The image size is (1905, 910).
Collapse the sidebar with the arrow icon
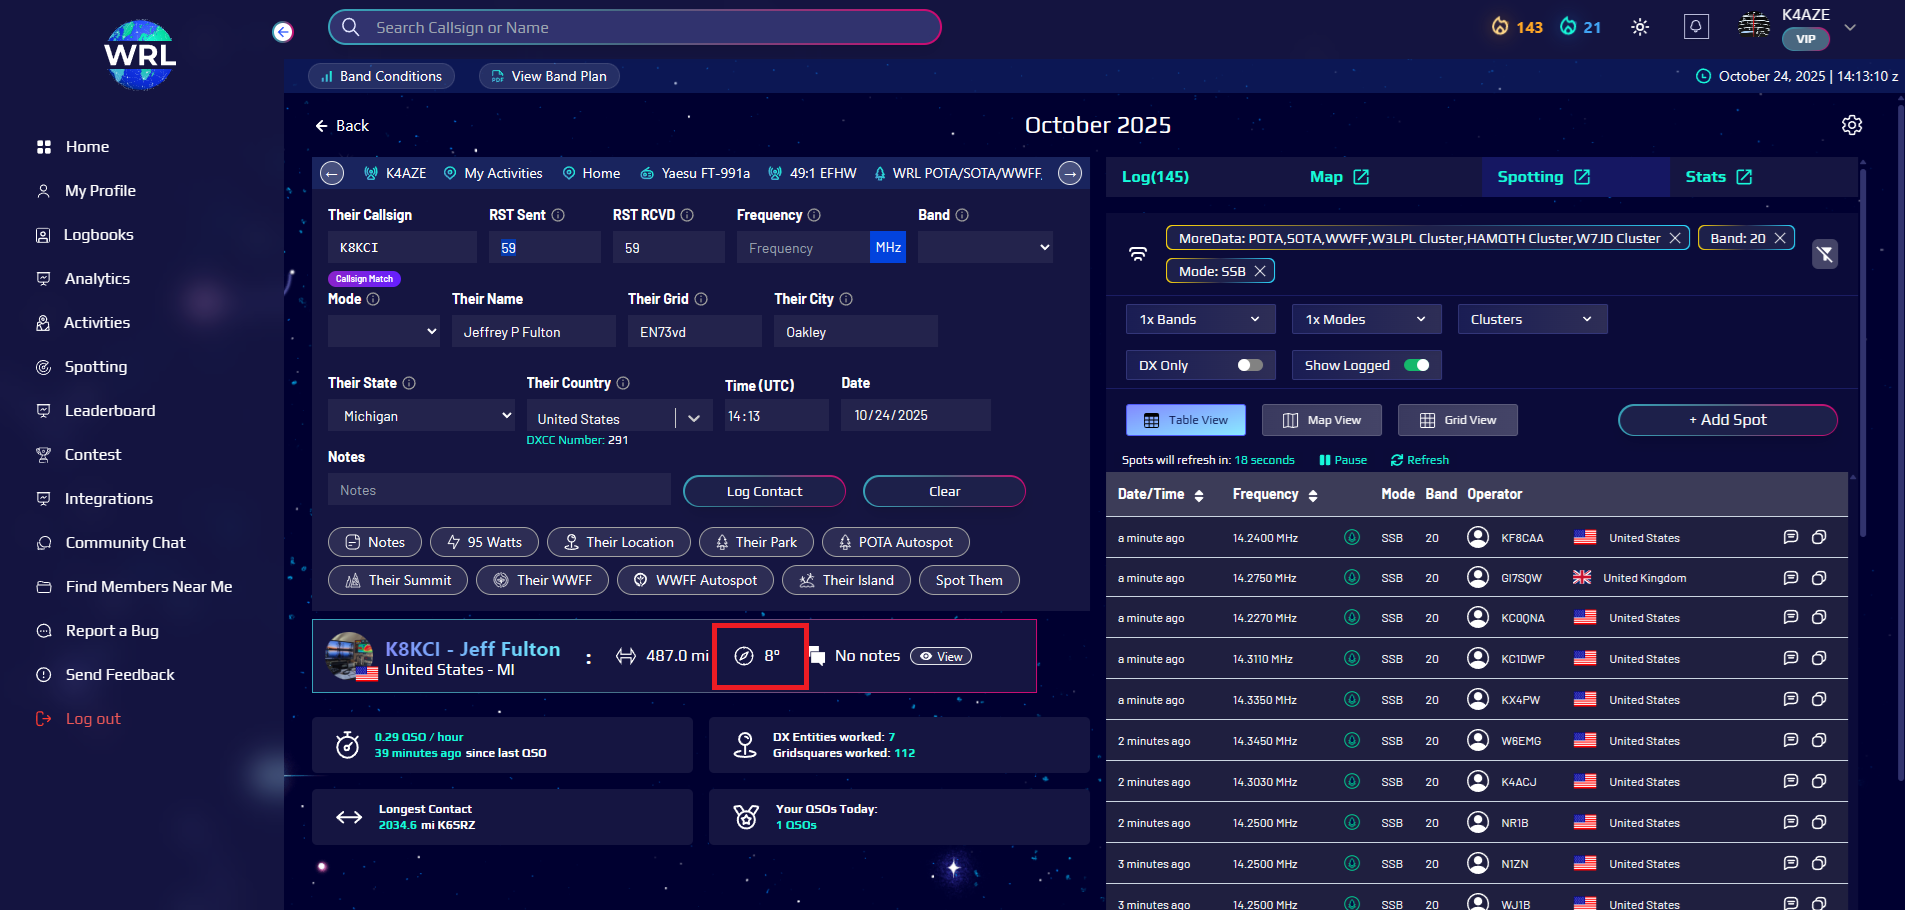point(283,32)
